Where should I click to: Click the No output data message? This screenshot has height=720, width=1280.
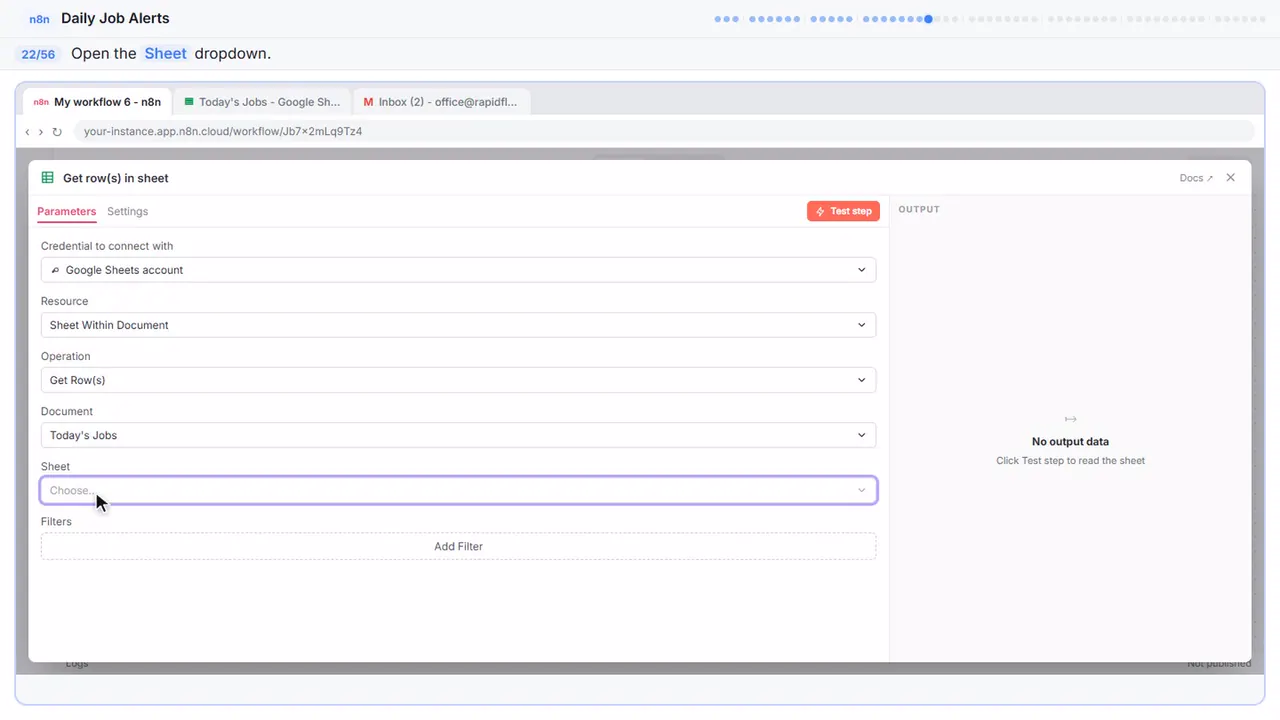1070,441
